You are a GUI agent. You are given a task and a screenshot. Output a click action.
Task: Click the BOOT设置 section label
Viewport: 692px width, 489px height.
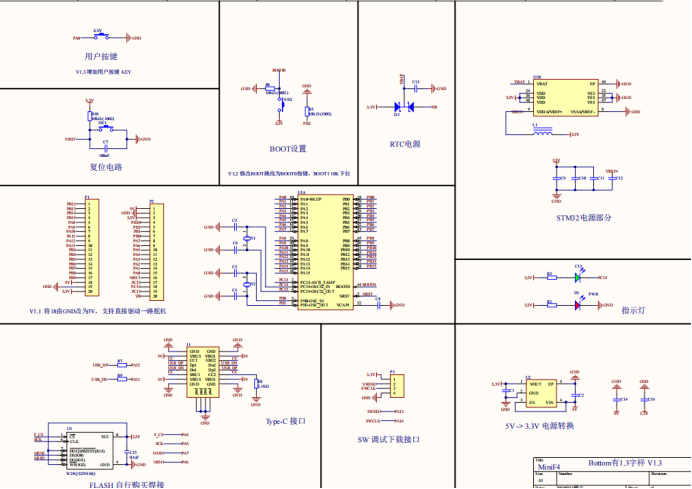288,149
